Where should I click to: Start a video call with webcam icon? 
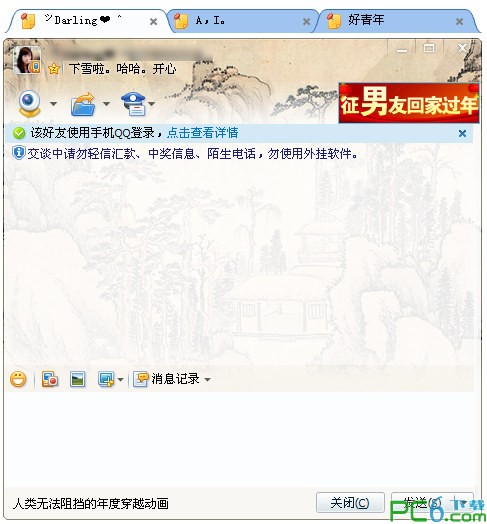(x=29, y=103)
